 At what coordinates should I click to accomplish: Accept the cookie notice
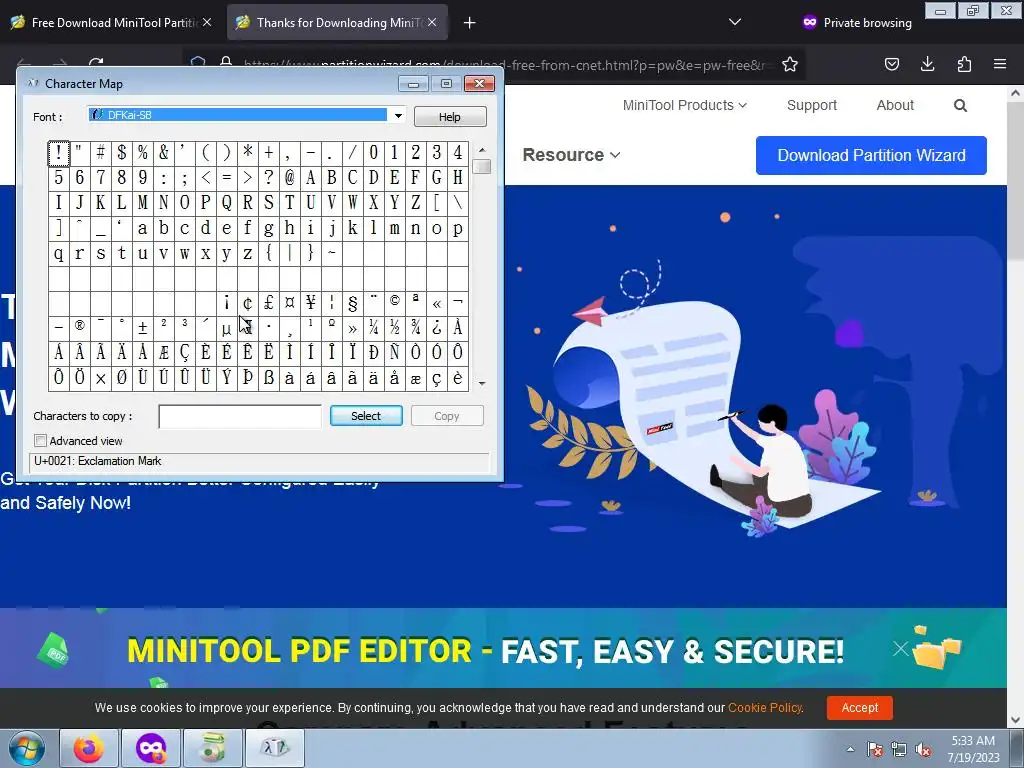(x=859, y=707)
